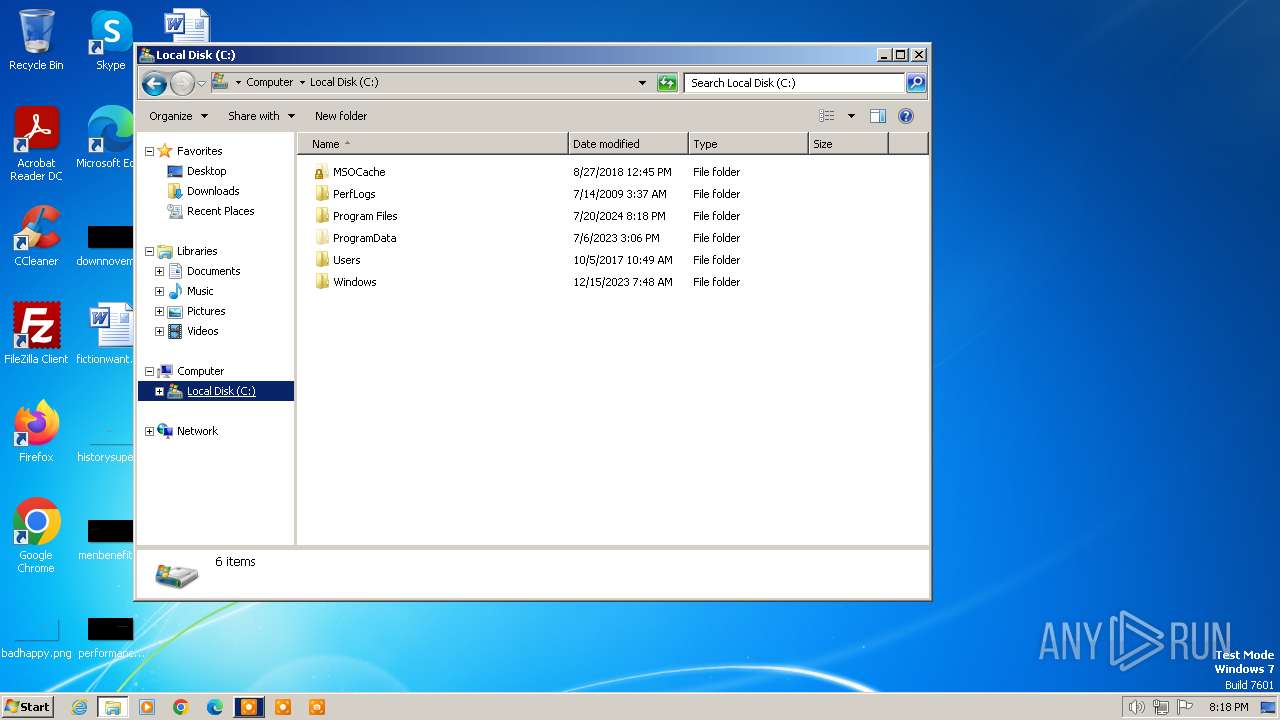The image size is (1280, 720).
Task: Create a New folder
Action: pyautogui.click(x=341, y=116)
